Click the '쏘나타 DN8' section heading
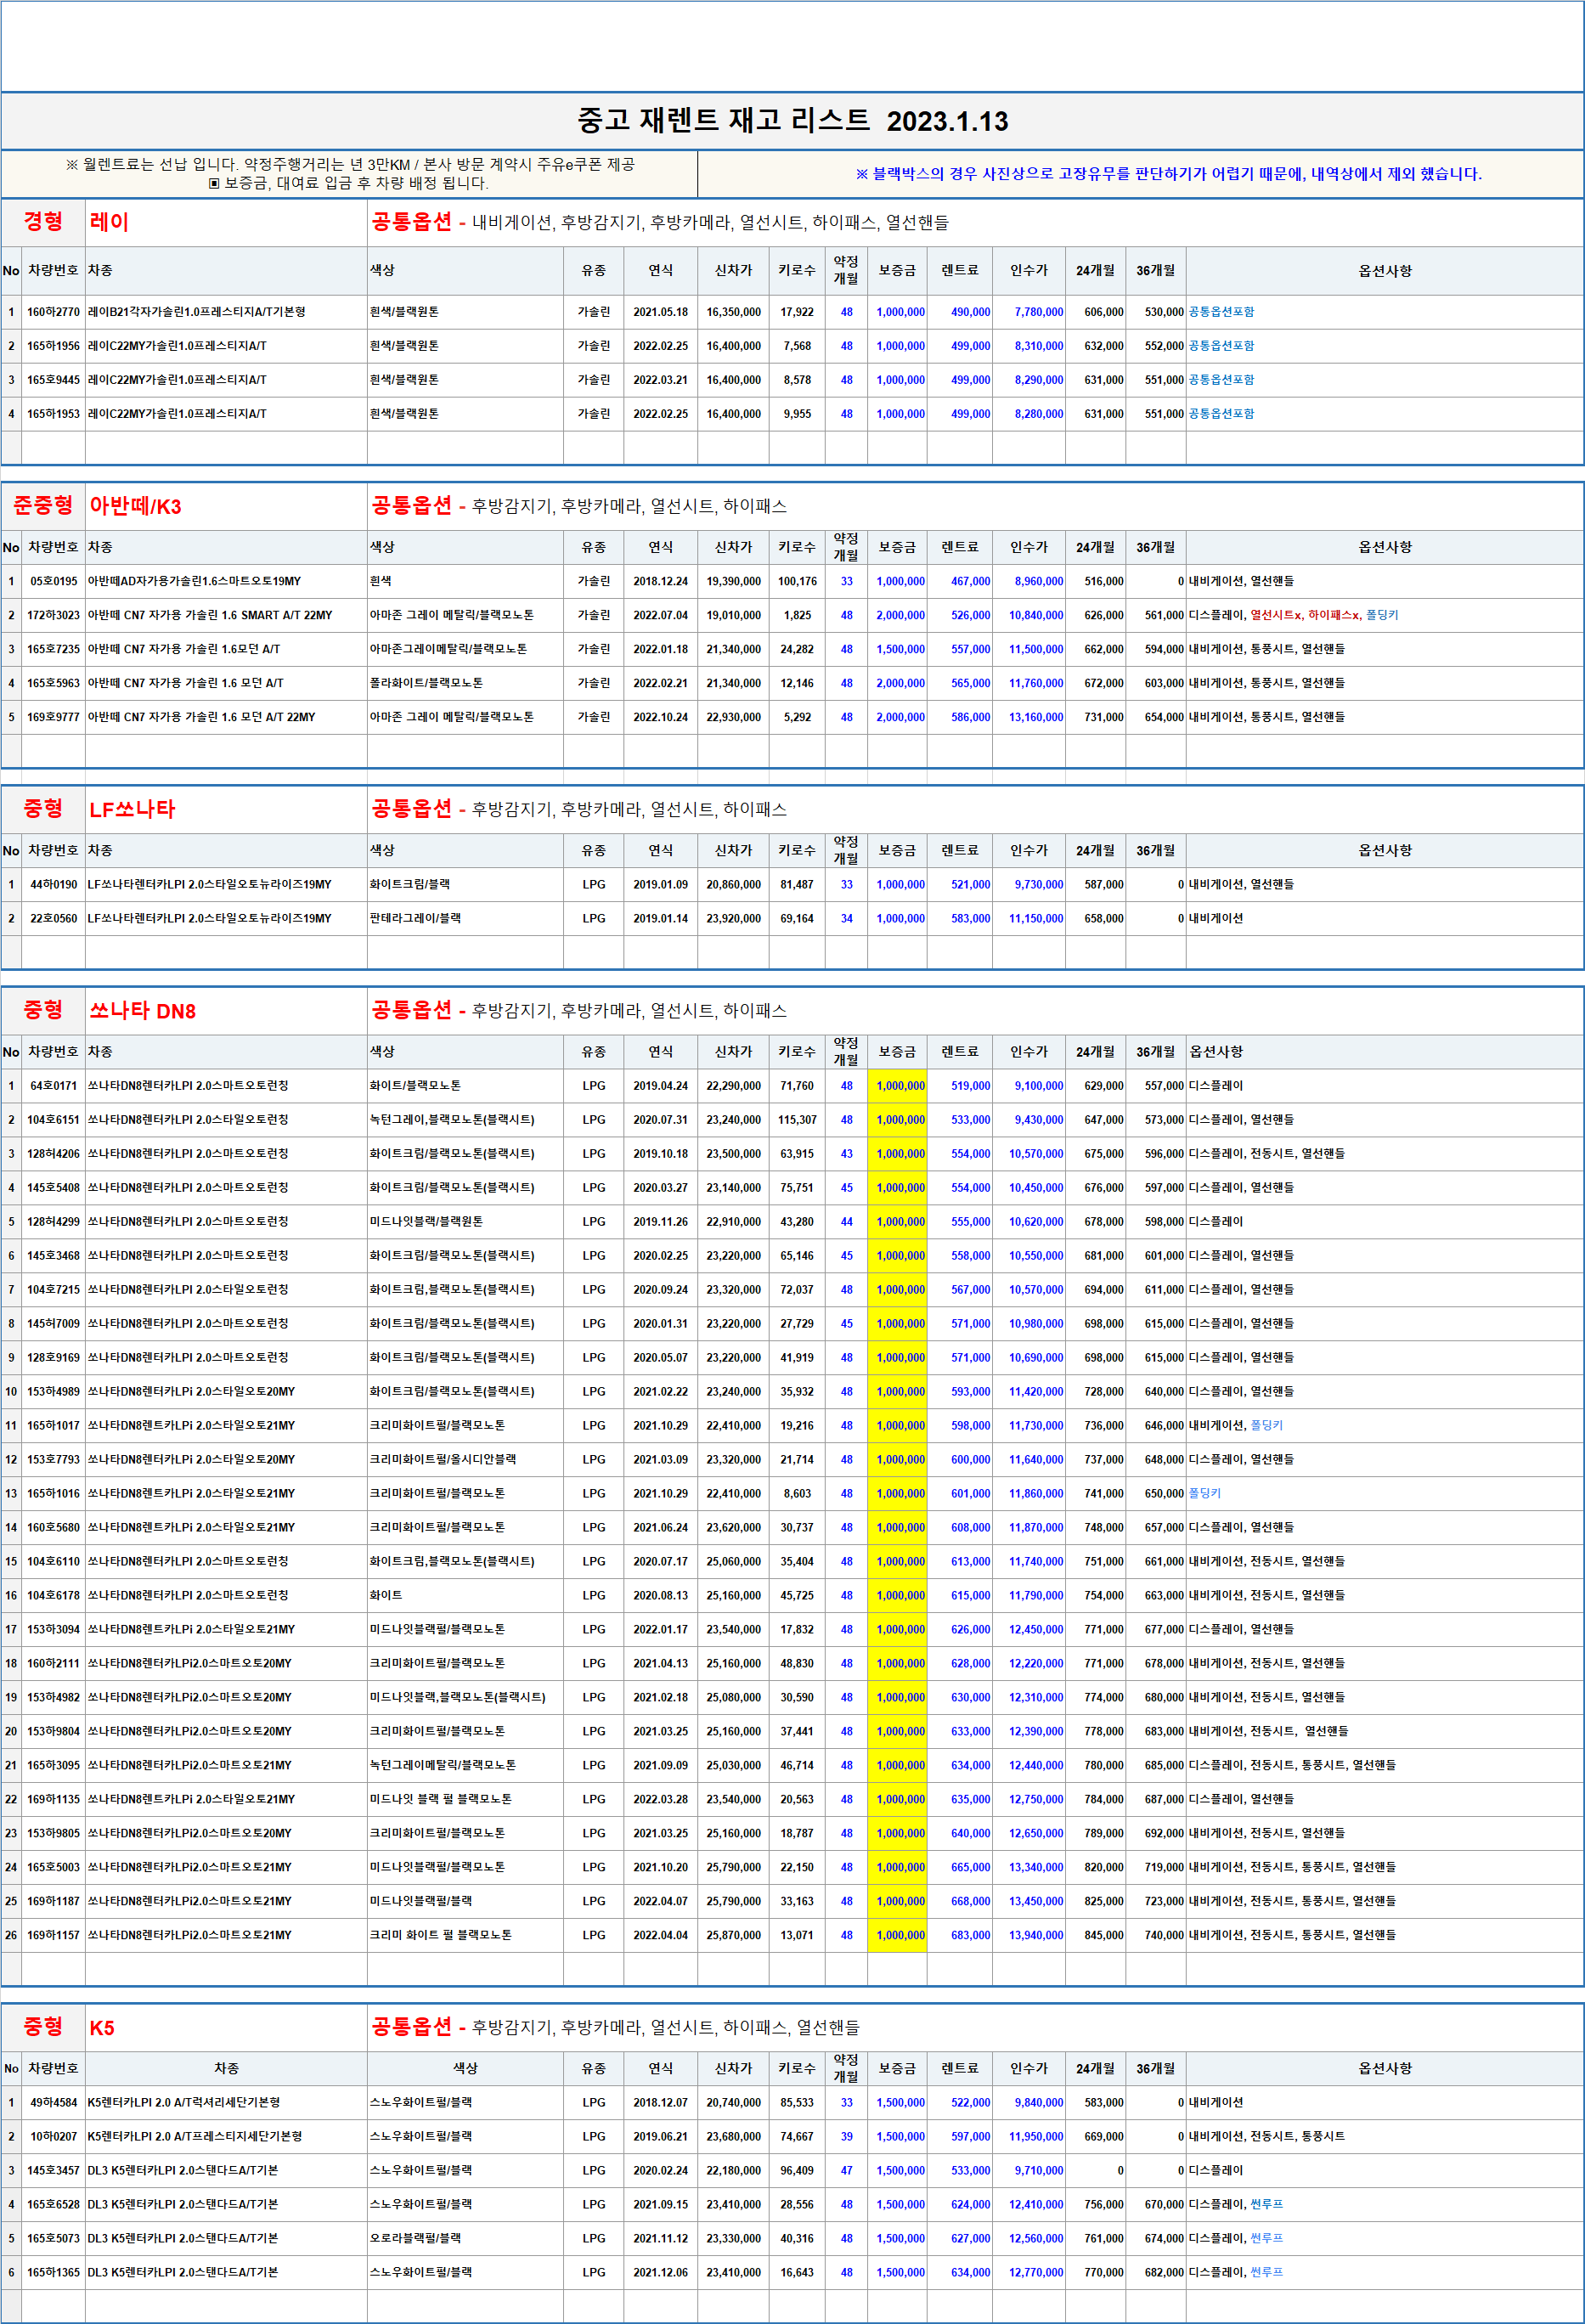 click(x=142, y=1011)
